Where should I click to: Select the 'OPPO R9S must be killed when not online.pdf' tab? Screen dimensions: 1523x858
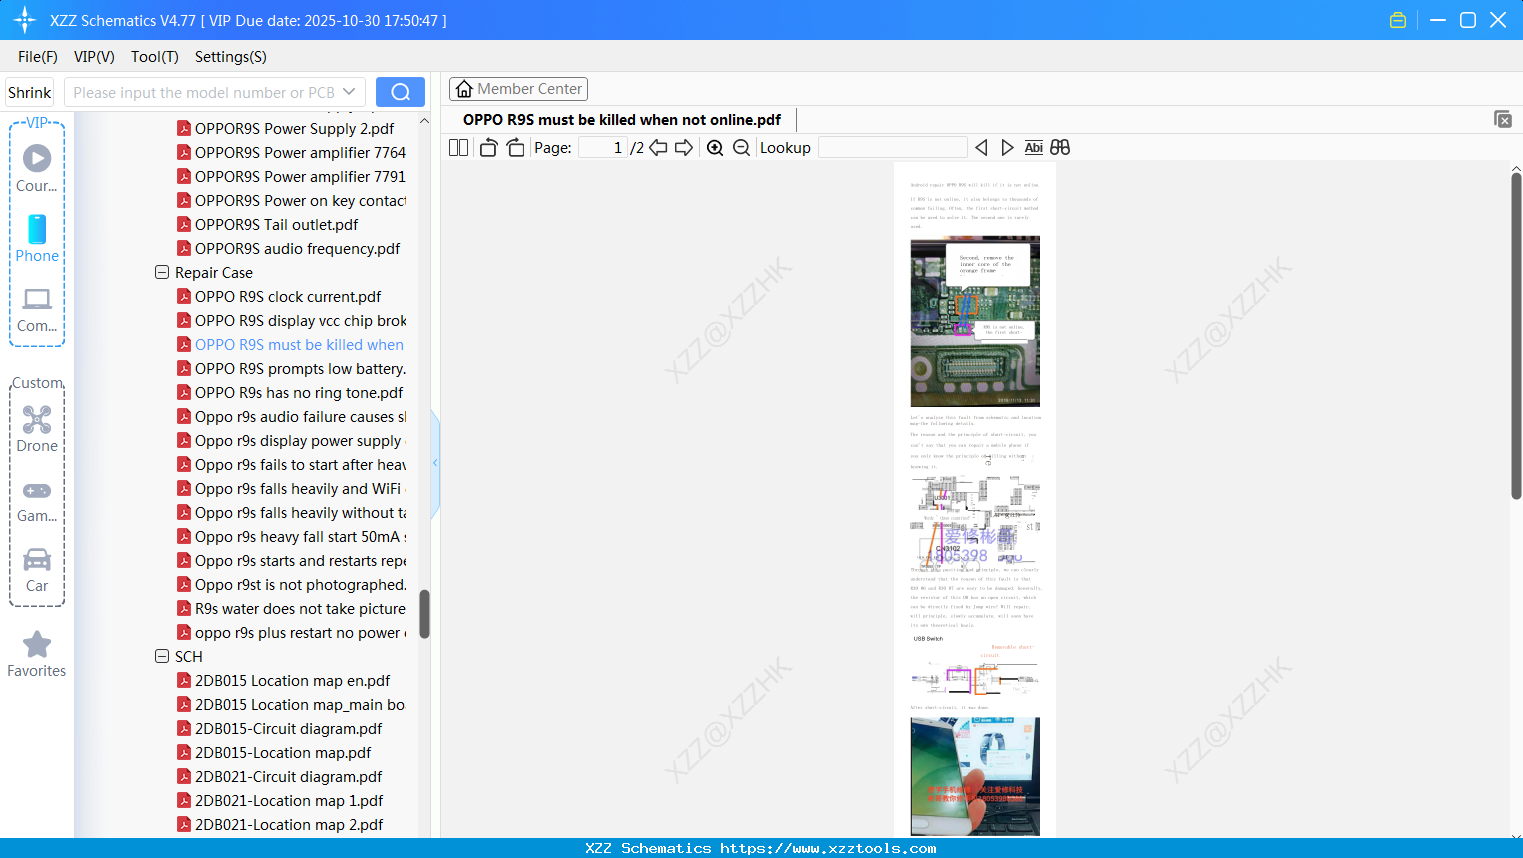(x=622, y=120)
